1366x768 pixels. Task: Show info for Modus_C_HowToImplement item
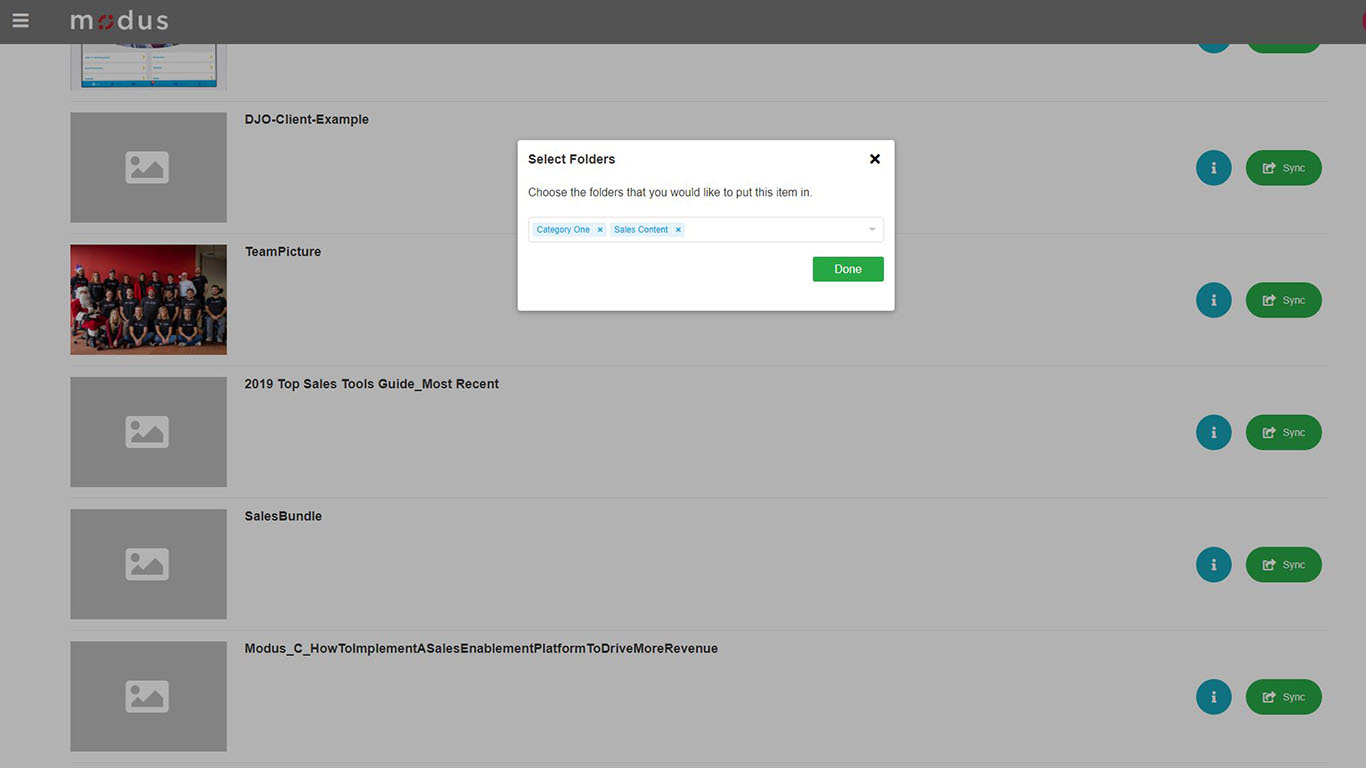1214,697
